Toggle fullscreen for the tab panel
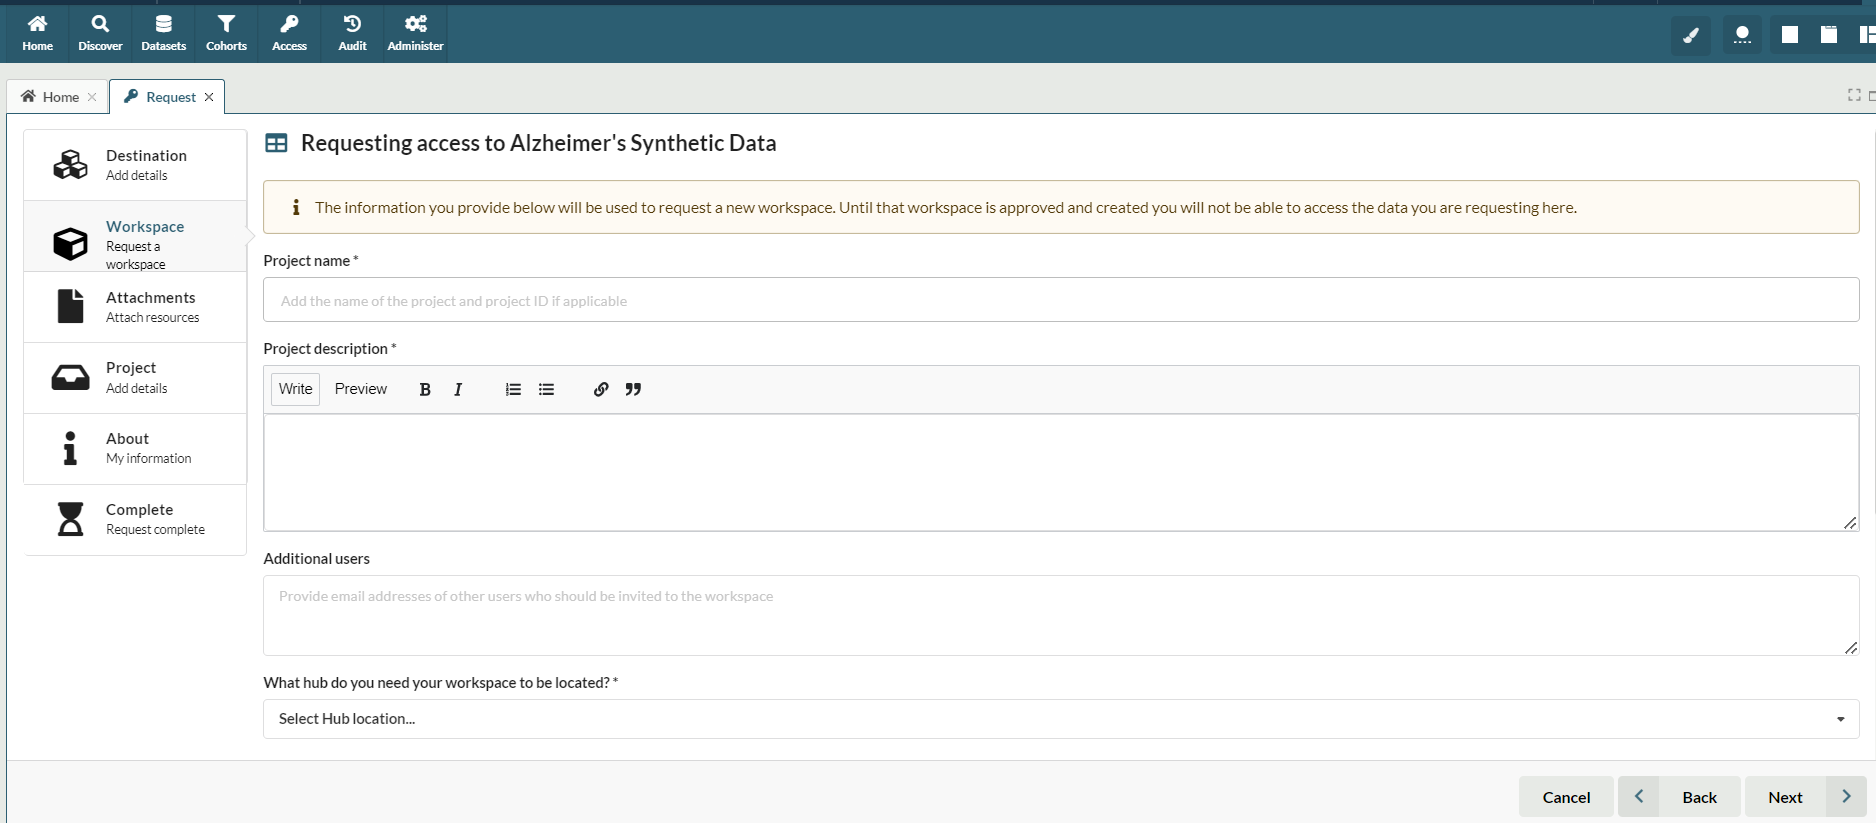Viewport: 1876px width, 823px height. 1853,95
